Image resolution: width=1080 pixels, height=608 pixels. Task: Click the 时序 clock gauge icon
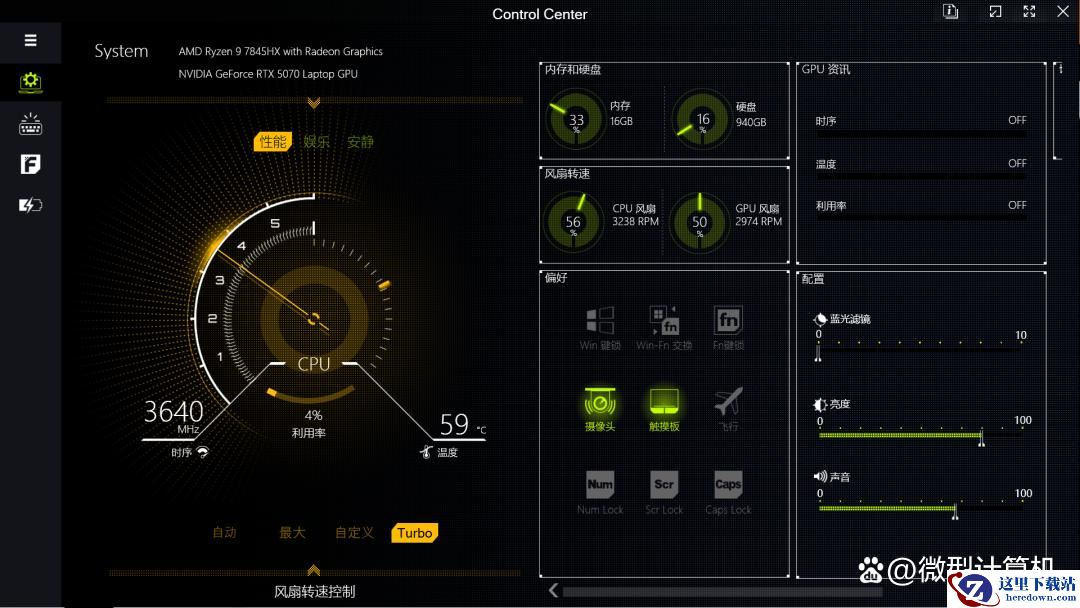click(x=202, y=452)
